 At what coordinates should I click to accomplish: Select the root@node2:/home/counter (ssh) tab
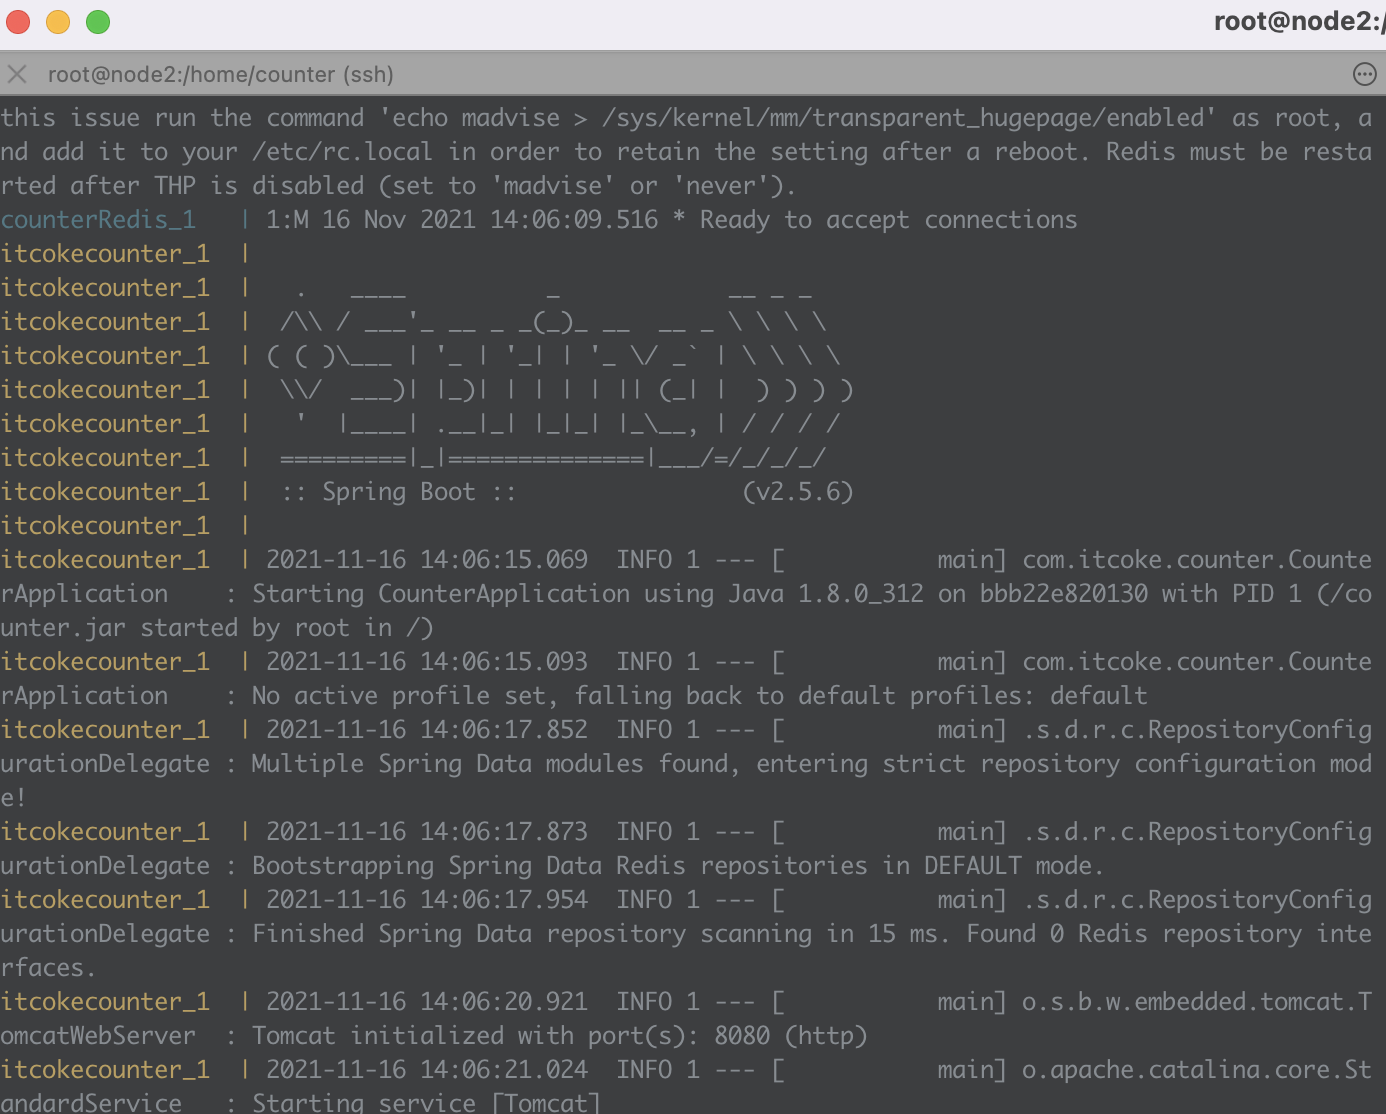pyautogui.click(x=220, y=74)
